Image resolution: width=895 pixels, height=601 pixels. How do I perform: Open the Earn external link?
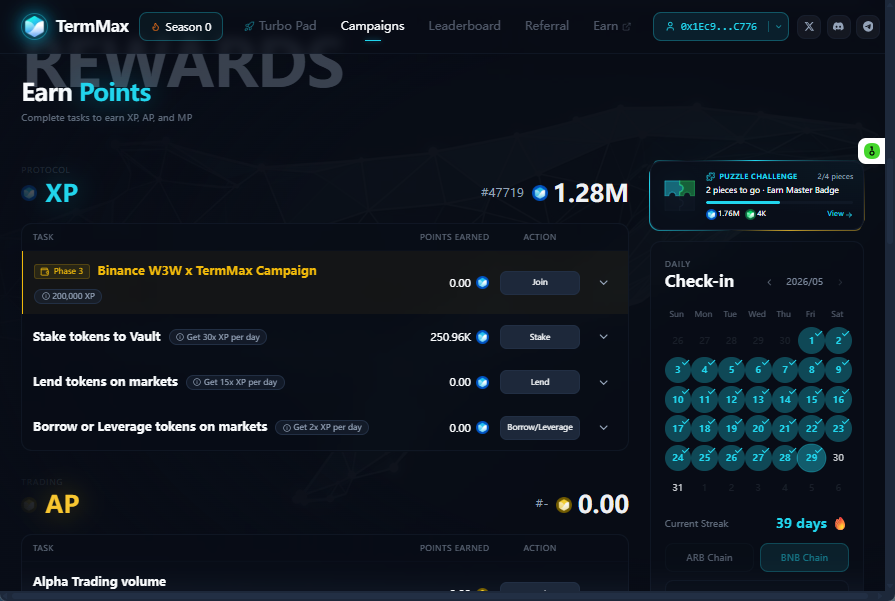pos(612,26)
